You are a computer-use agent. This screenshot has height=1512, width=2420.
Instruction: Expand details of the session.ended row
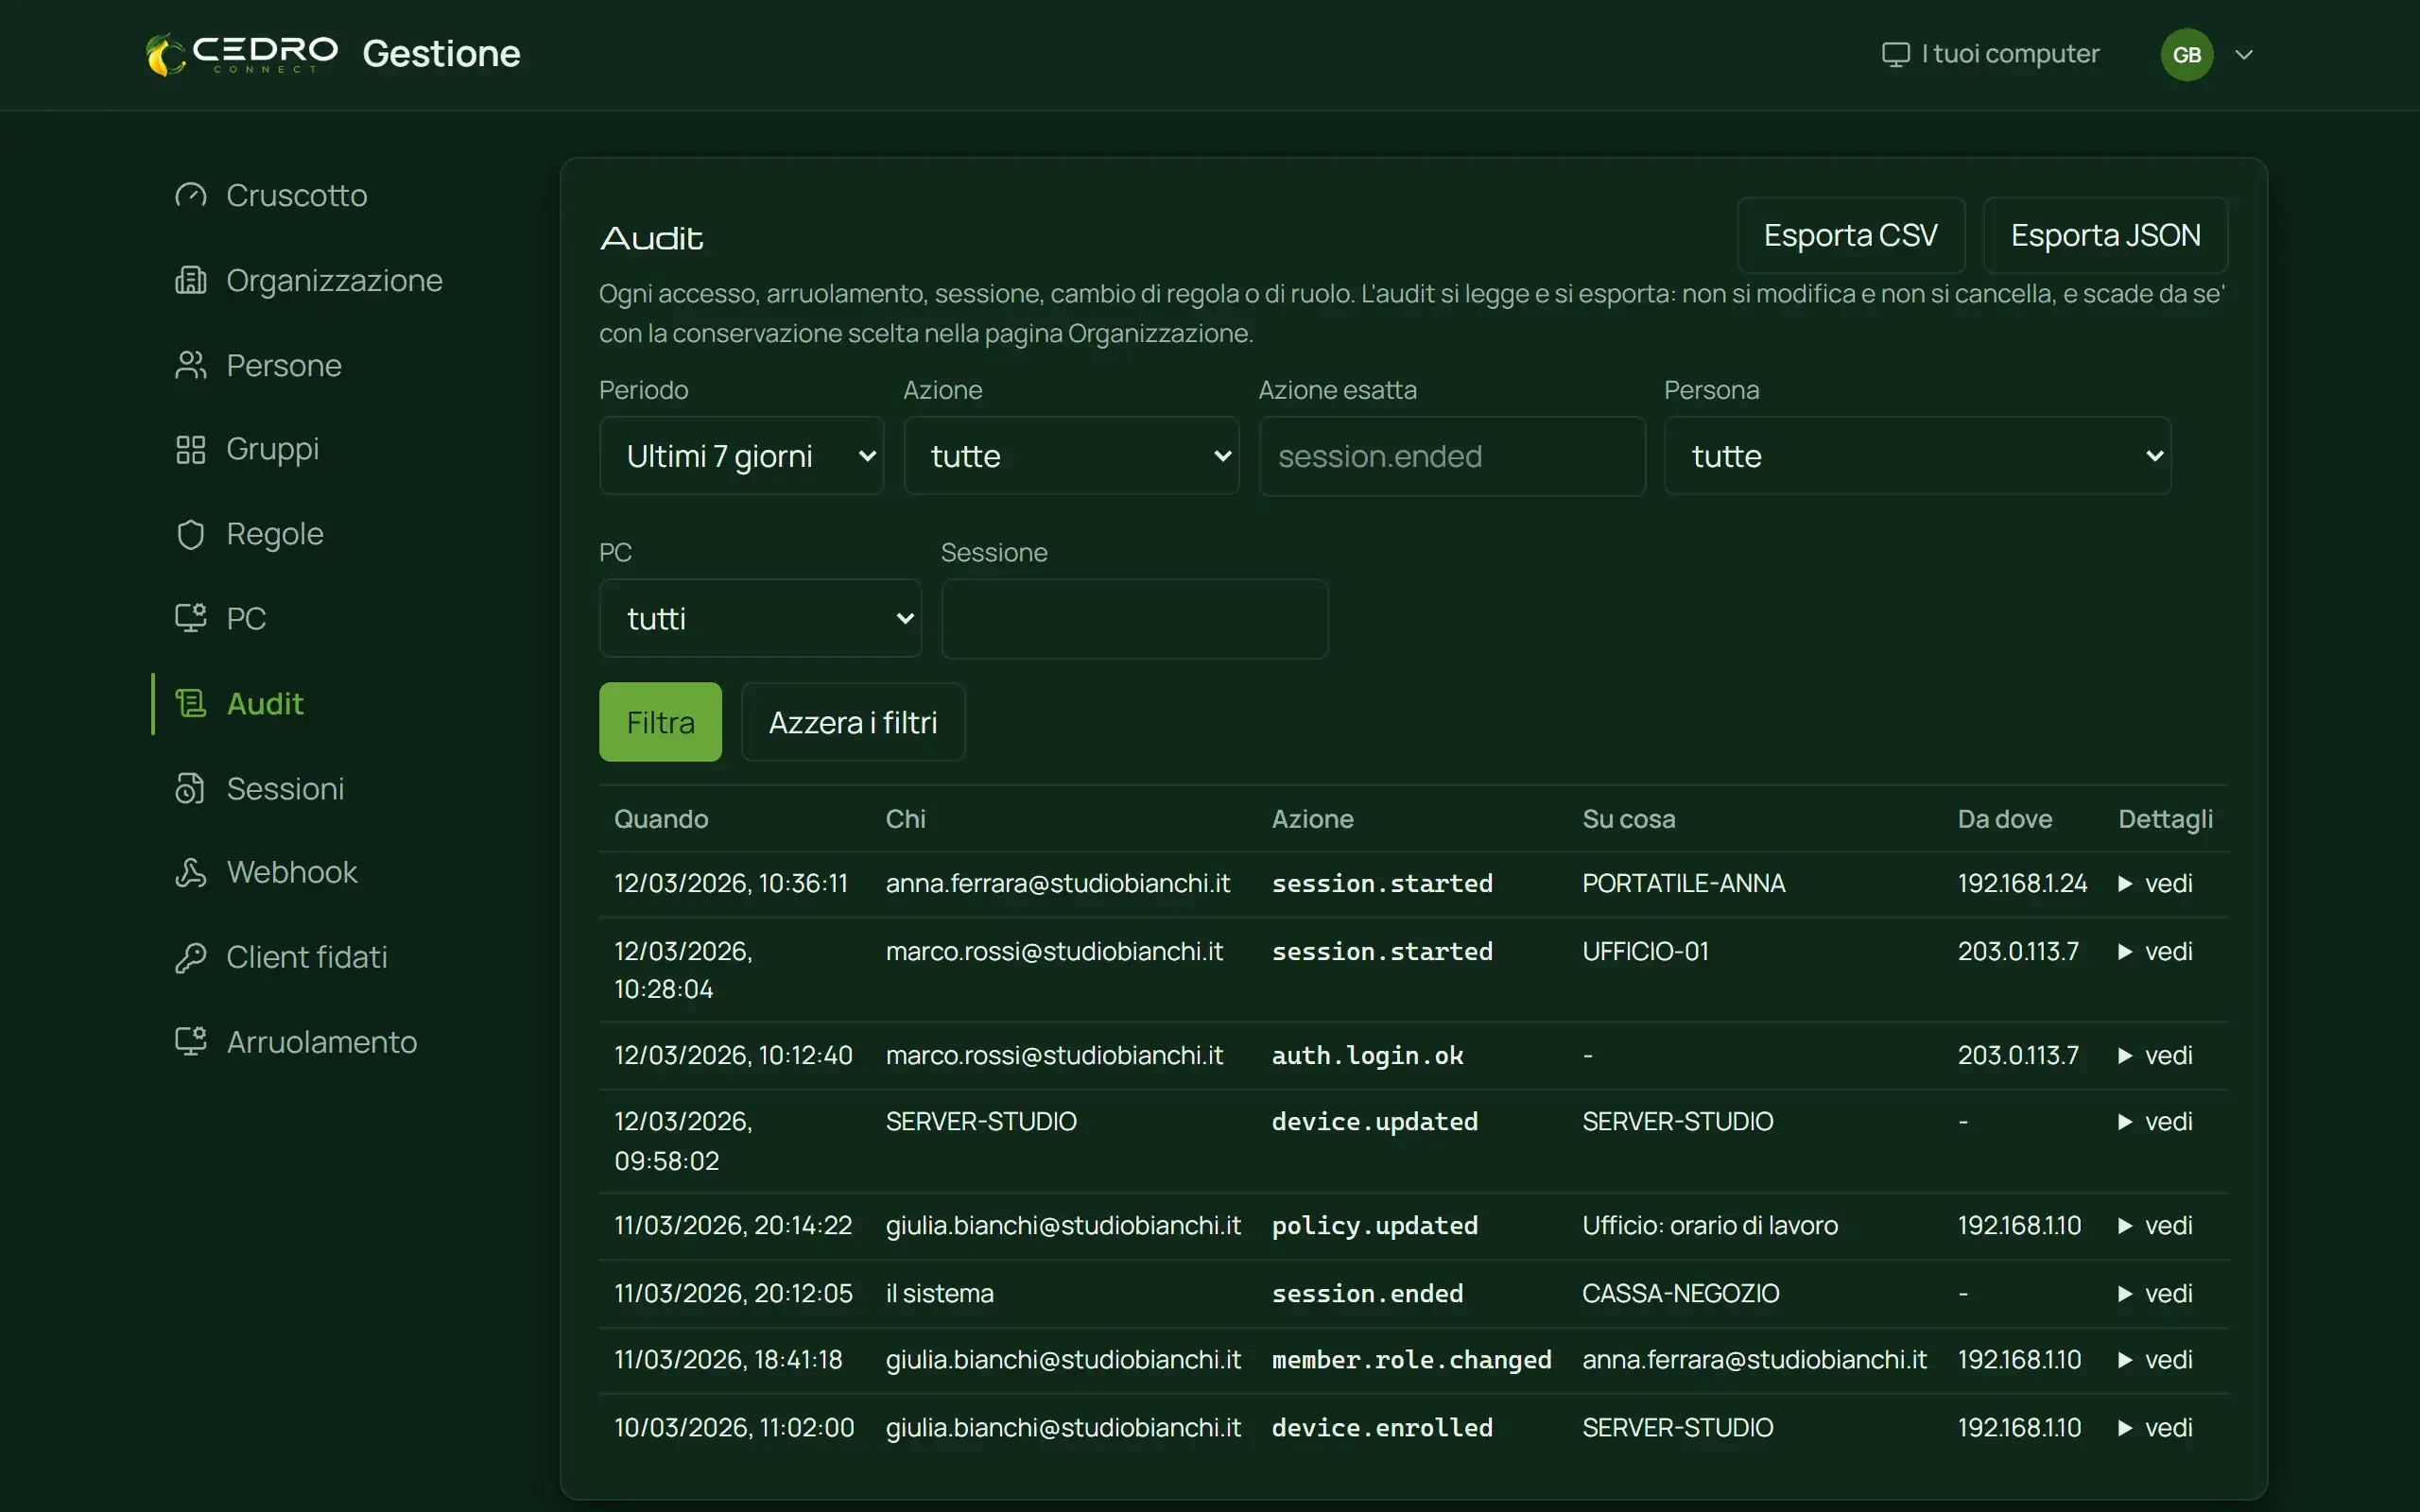click(2155, 1293)
